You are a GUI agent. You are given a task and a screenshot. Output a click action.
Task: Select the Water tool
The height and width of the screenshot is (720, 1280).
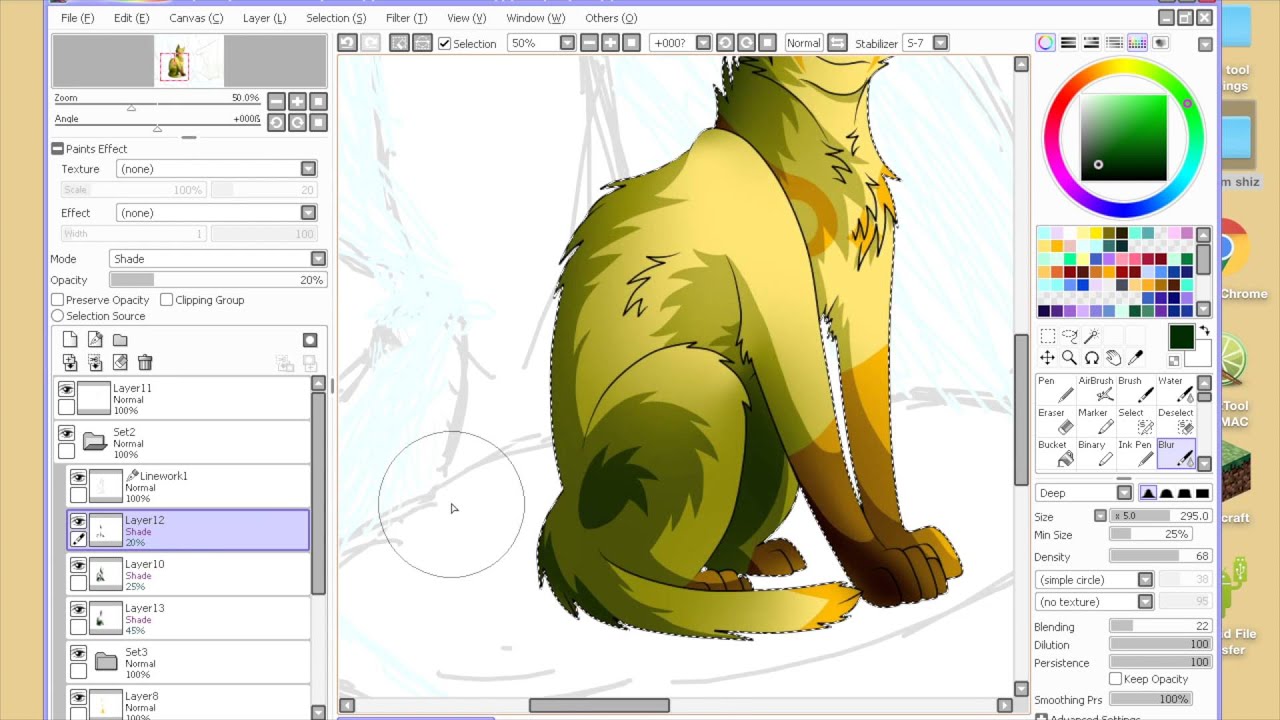coord(1175,390)
